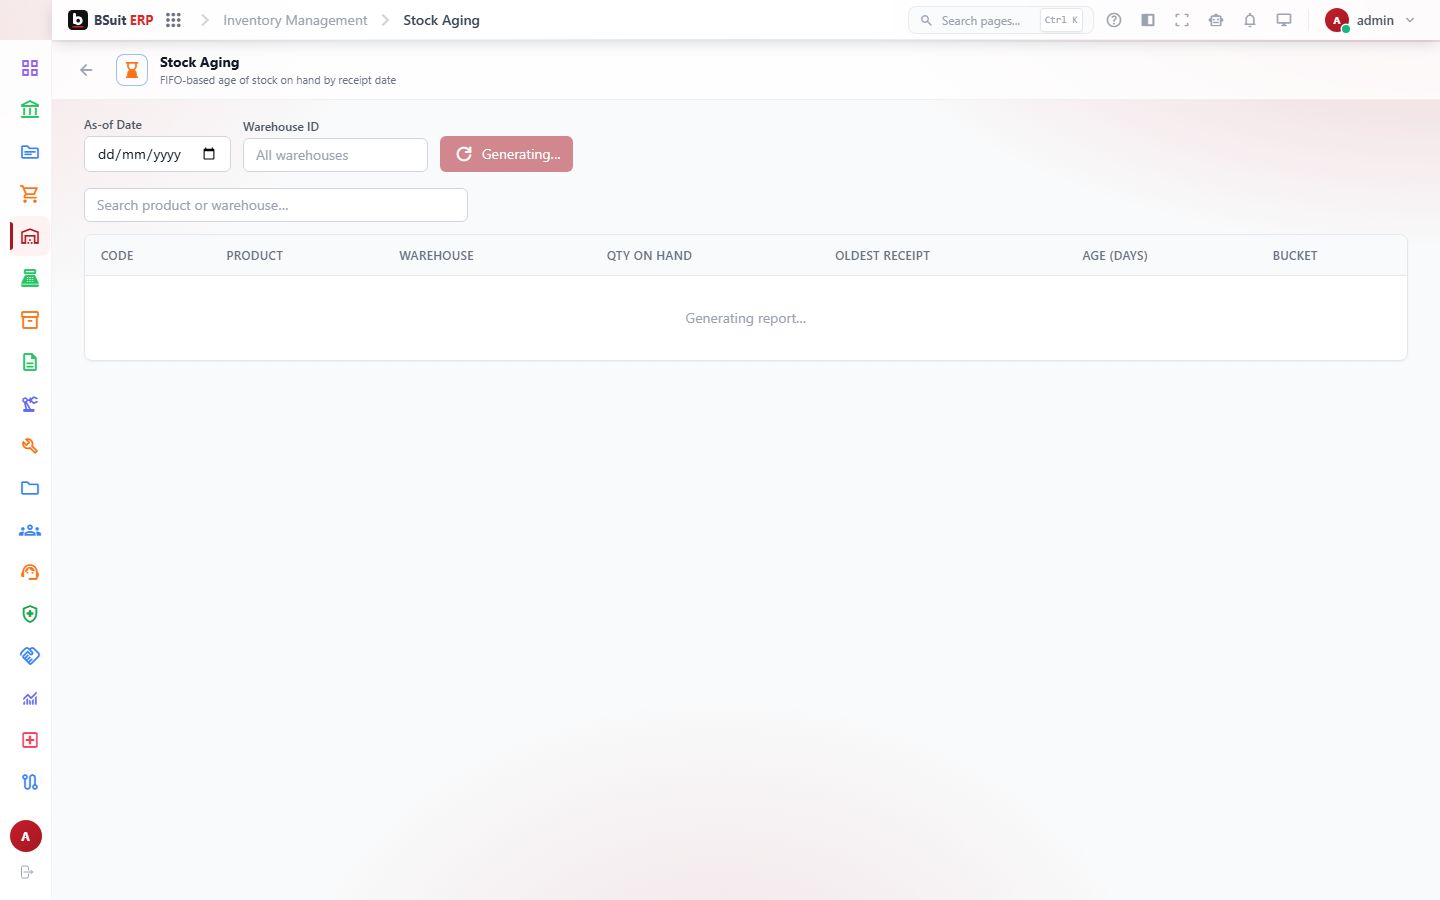
Task: Click the logout icon at sidebar bottom
Action: 27,872
